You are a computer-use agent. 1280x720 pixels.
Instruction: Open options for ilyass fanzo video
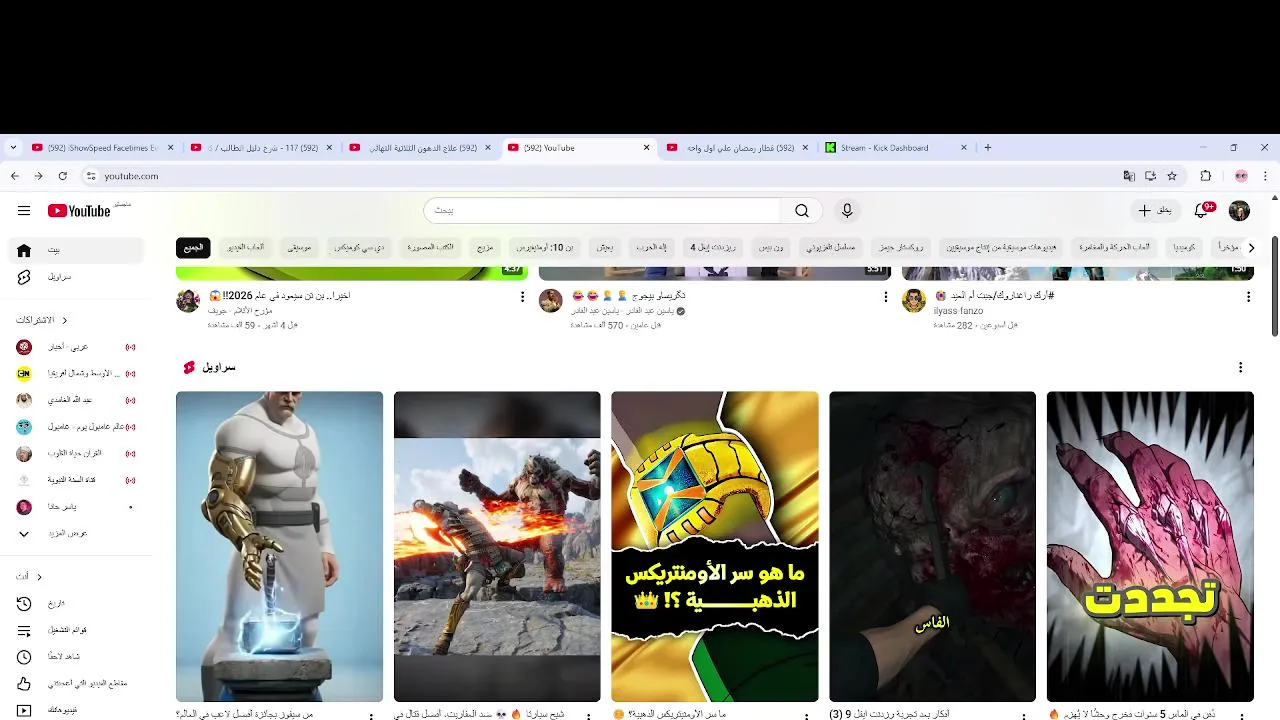point(1248,297)
